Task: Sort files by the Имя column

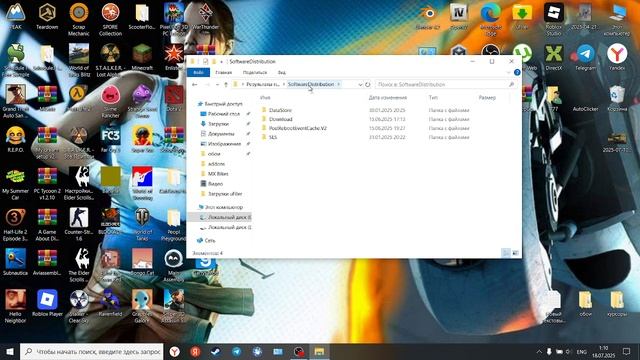Action: (x=265, y=98)
